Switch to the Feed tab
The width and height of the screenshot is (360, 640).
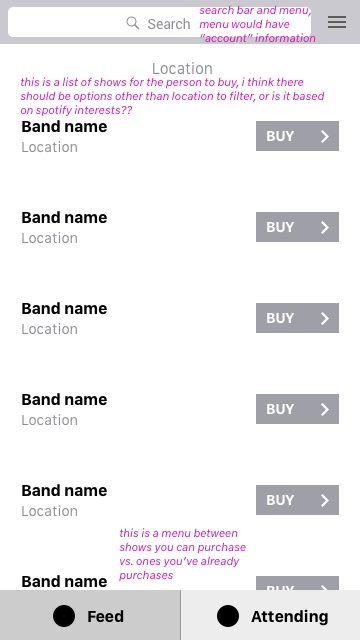[90, 615]
